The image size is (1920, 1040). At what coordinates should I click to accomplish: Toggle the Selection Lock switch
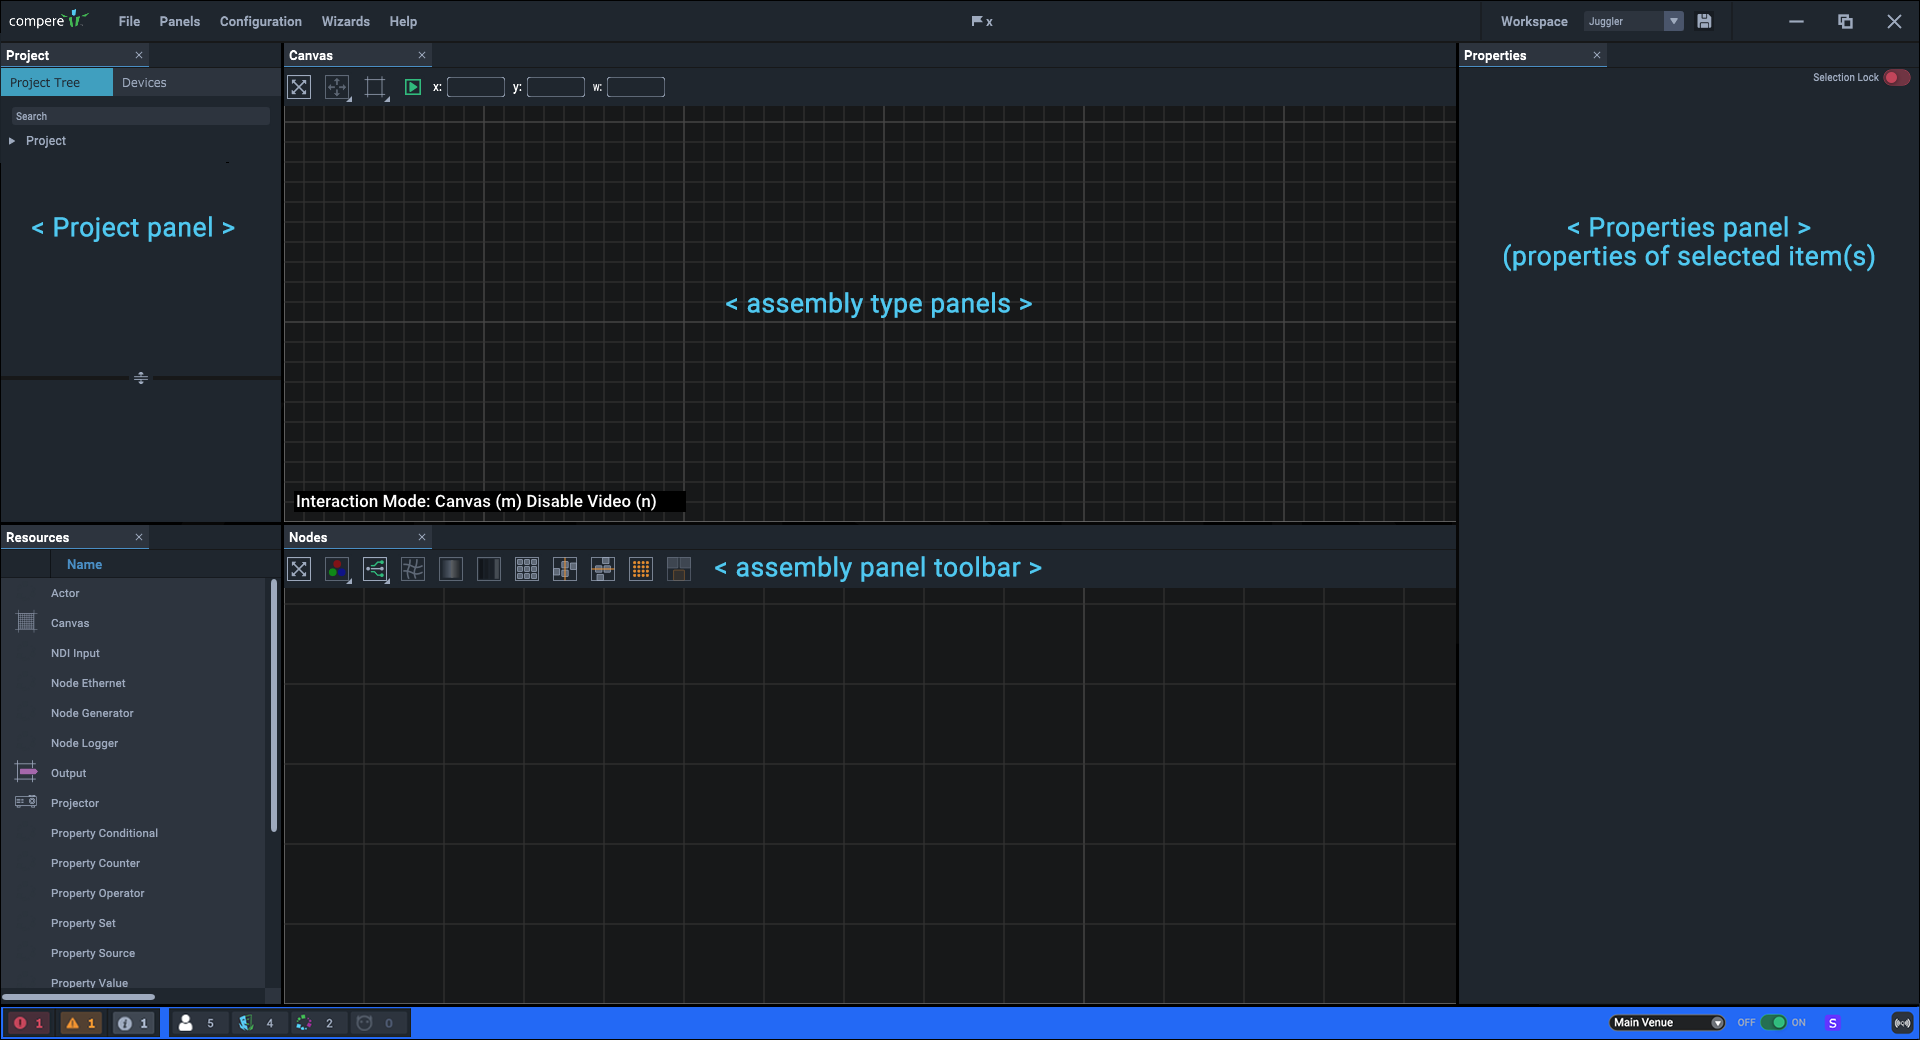click(1896, 78)
